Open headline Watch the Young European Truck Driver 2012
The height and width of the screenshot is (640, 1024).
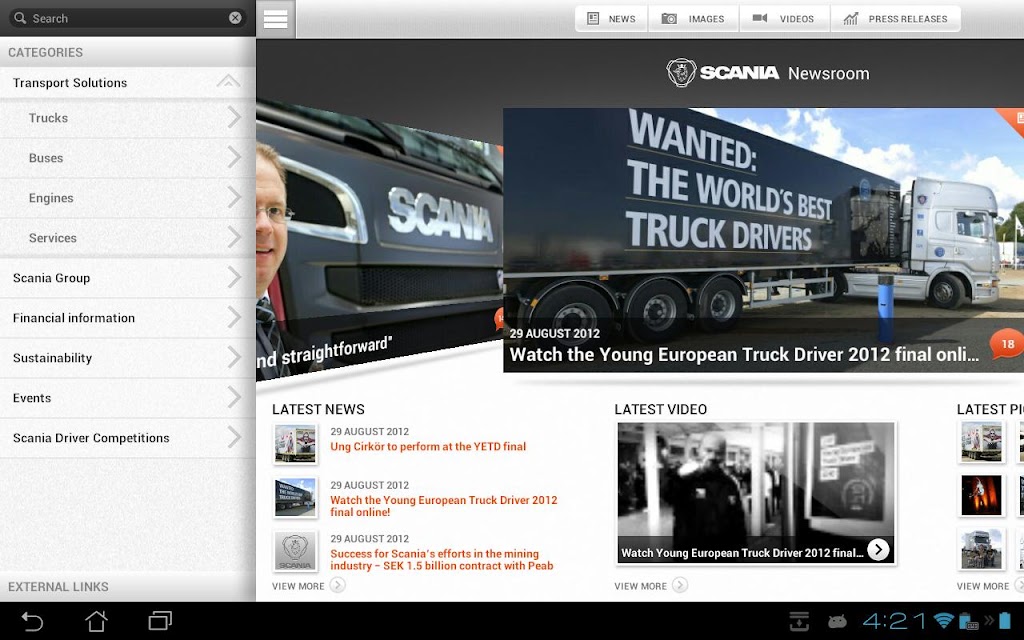tap(744, 355)
